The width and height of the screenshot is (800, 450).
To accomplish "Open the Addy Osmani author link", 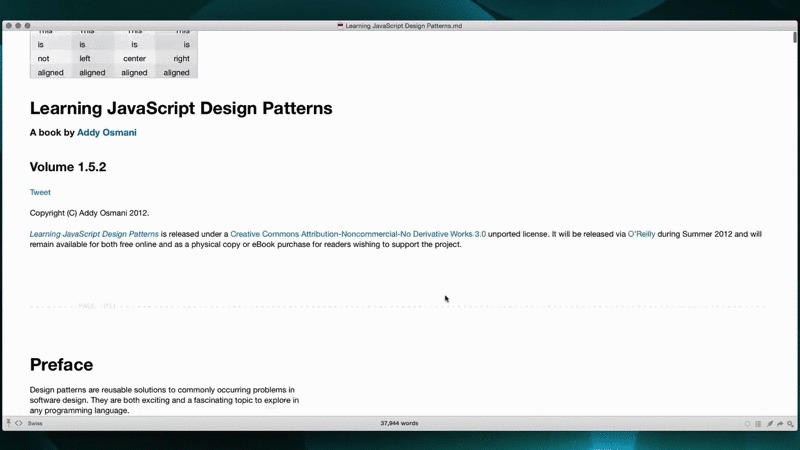I will click(x=107, y=133).
